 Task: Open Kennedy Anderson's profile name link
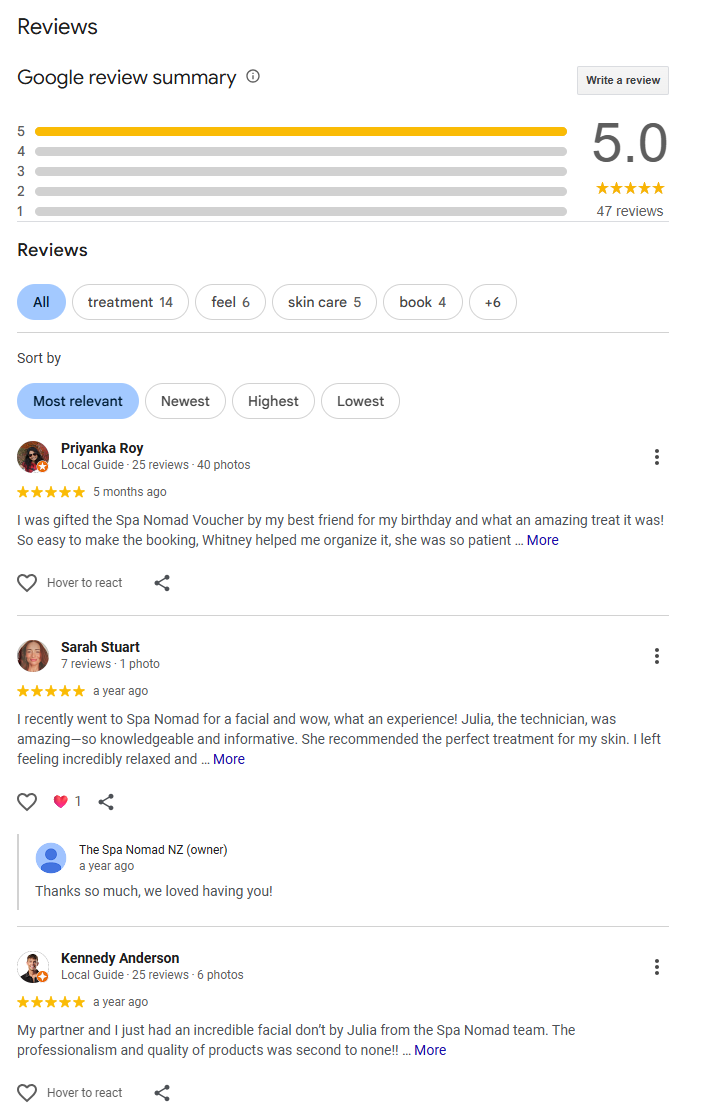pyautogui.click(x=120, y=958)
